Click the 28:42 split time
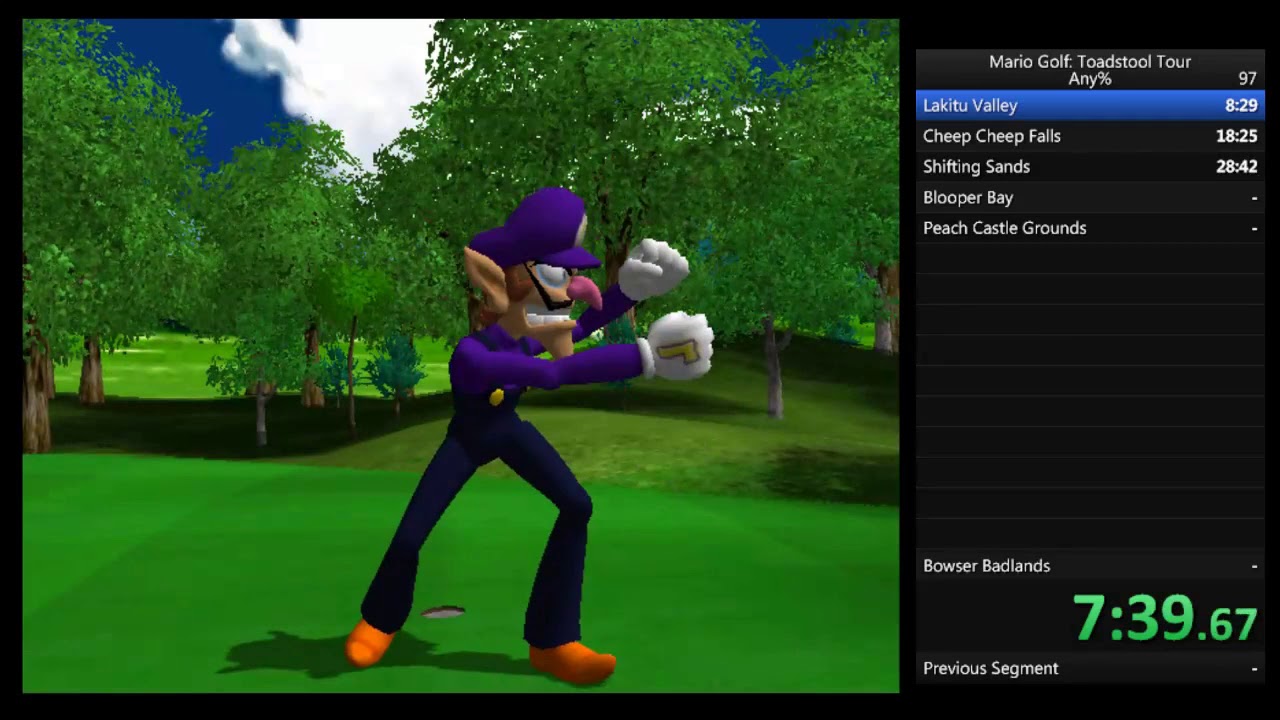Image resolution: width=1280 pixels, height=720 pixels. pos(1237,167)
